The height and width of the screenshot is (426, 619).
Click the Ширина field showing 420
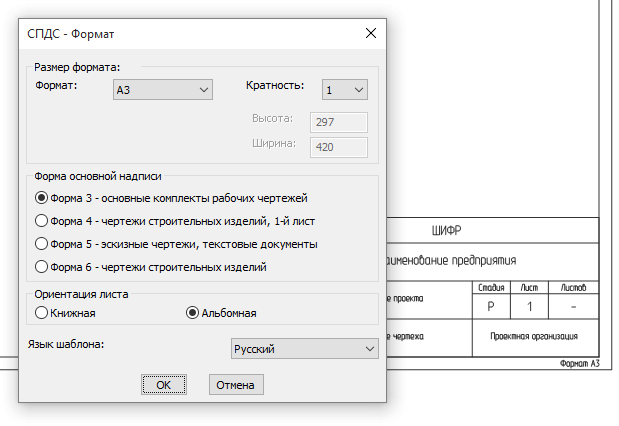click(x=339, y=147)
